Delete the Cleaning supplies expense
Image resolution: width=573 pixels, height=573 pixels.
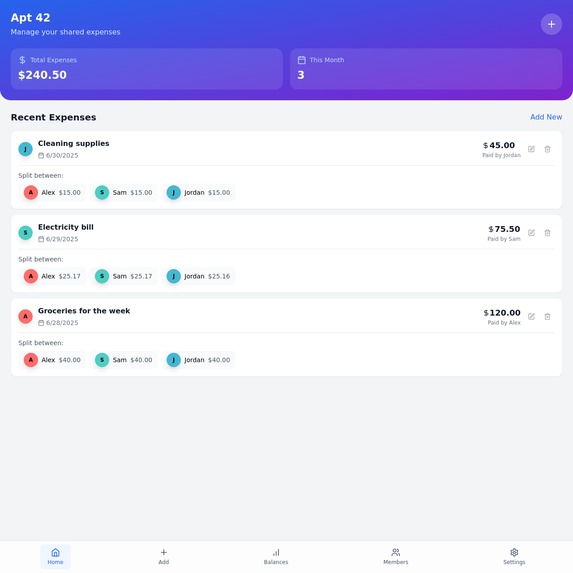(547, 149)
